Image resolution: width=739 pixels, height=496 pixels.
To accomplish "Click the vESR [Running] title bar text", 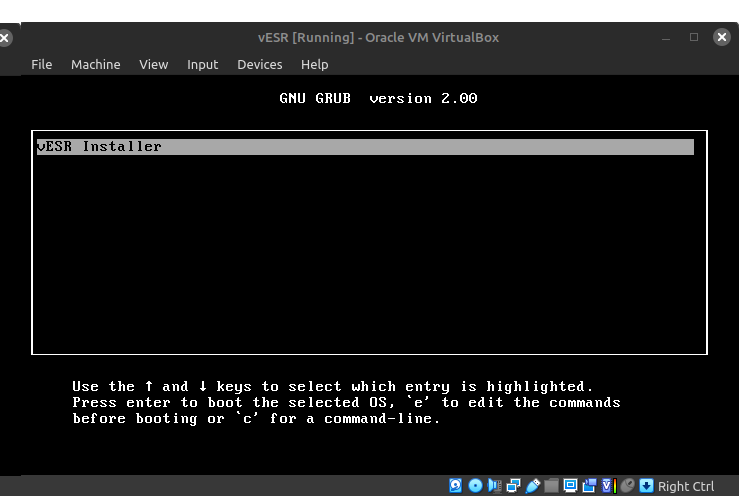I will (378, 37).
